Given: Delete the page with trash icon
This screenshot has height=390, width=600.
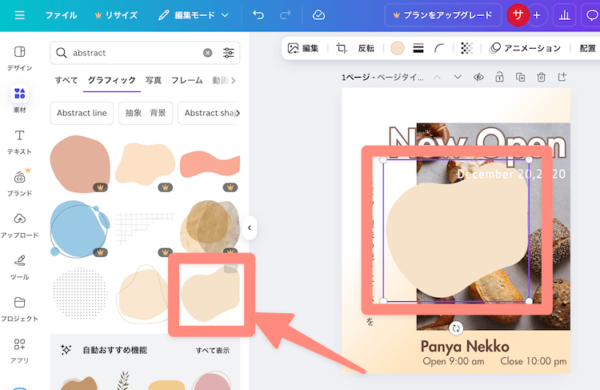Looking at the screenshot, I should [541, 77].
